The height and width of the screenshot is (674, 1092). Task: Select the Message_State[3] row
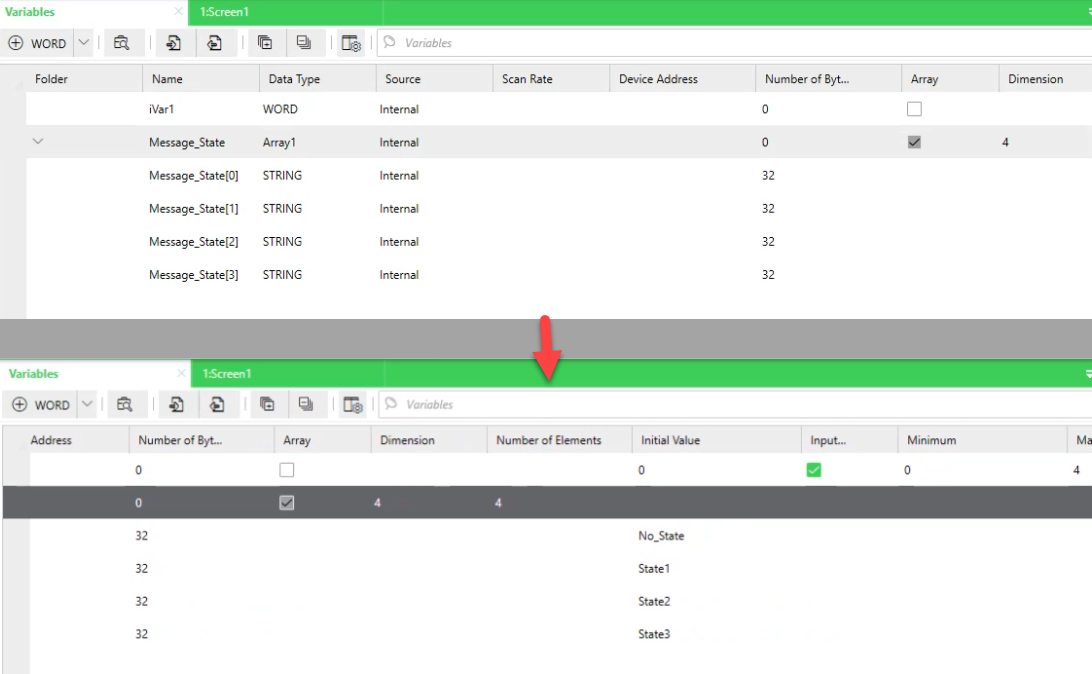[559, 275]
